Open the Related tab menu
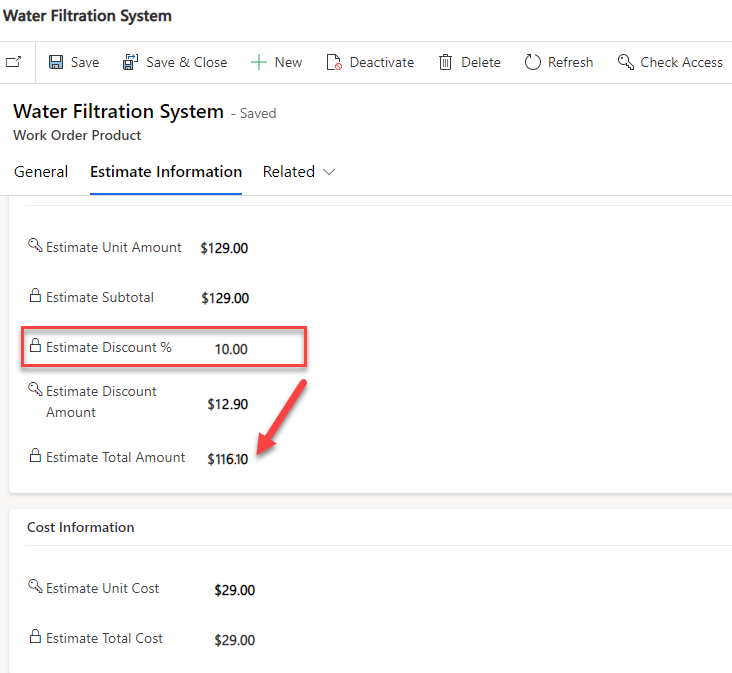This screenshot has width=732, height=673. pyautogui.click(x=299, y=172)
